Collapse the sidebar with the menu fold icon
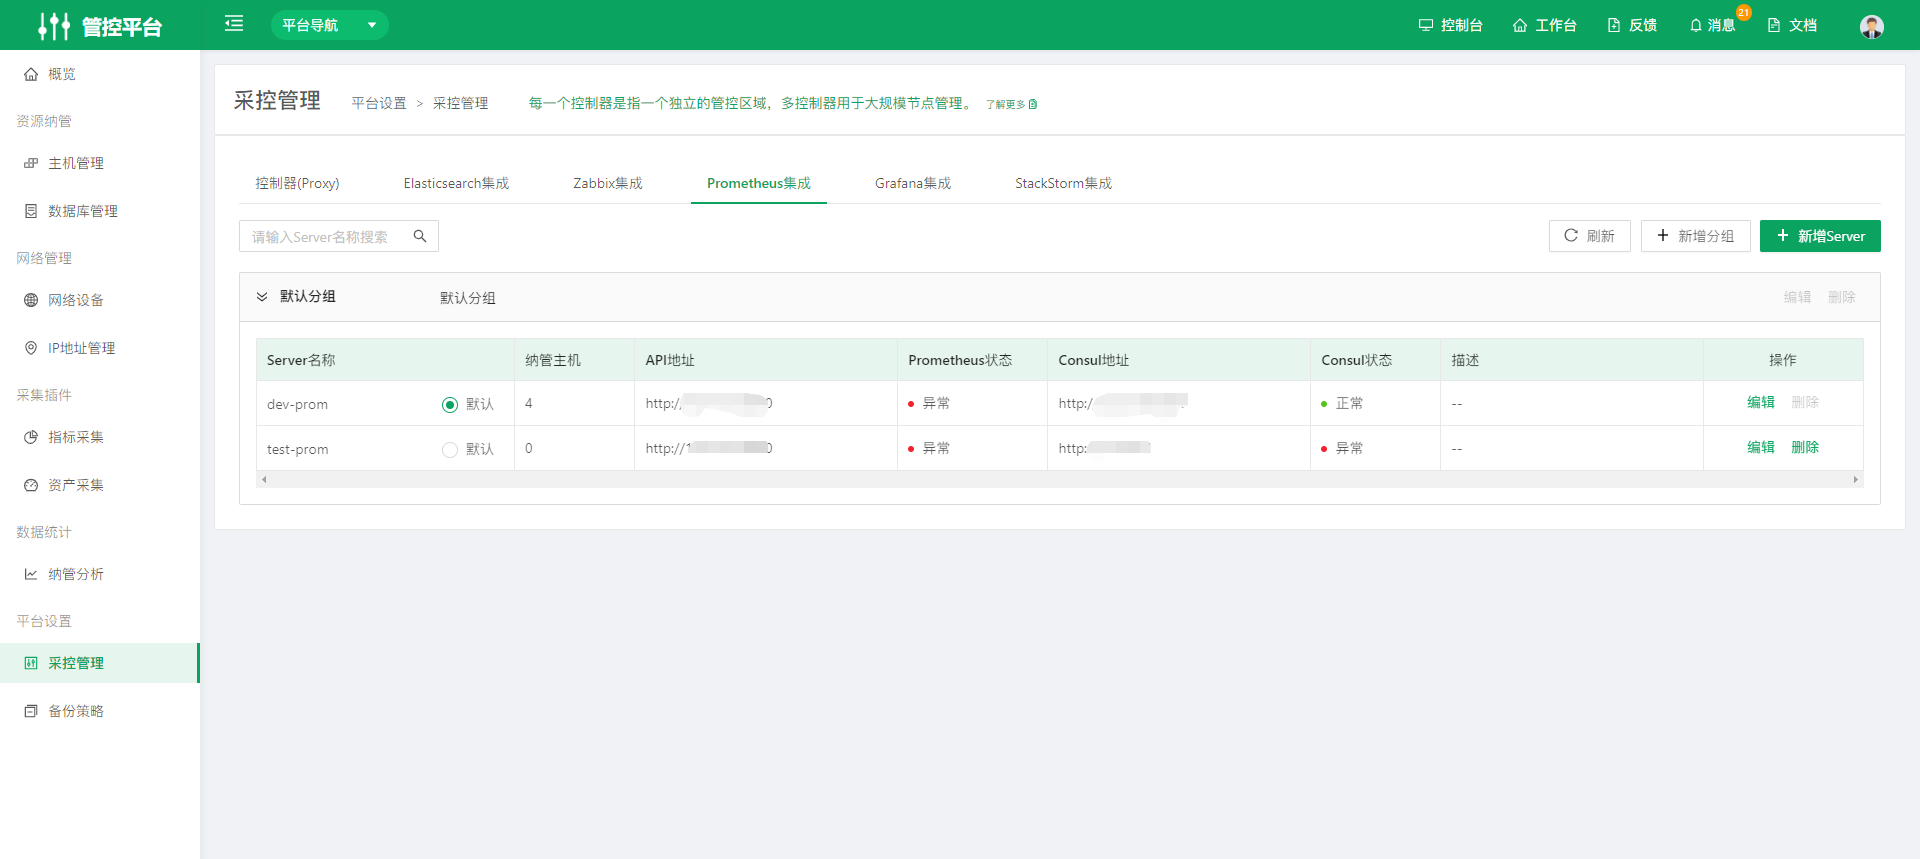This screenshot has width=1920, height=859. pos(234,23)
